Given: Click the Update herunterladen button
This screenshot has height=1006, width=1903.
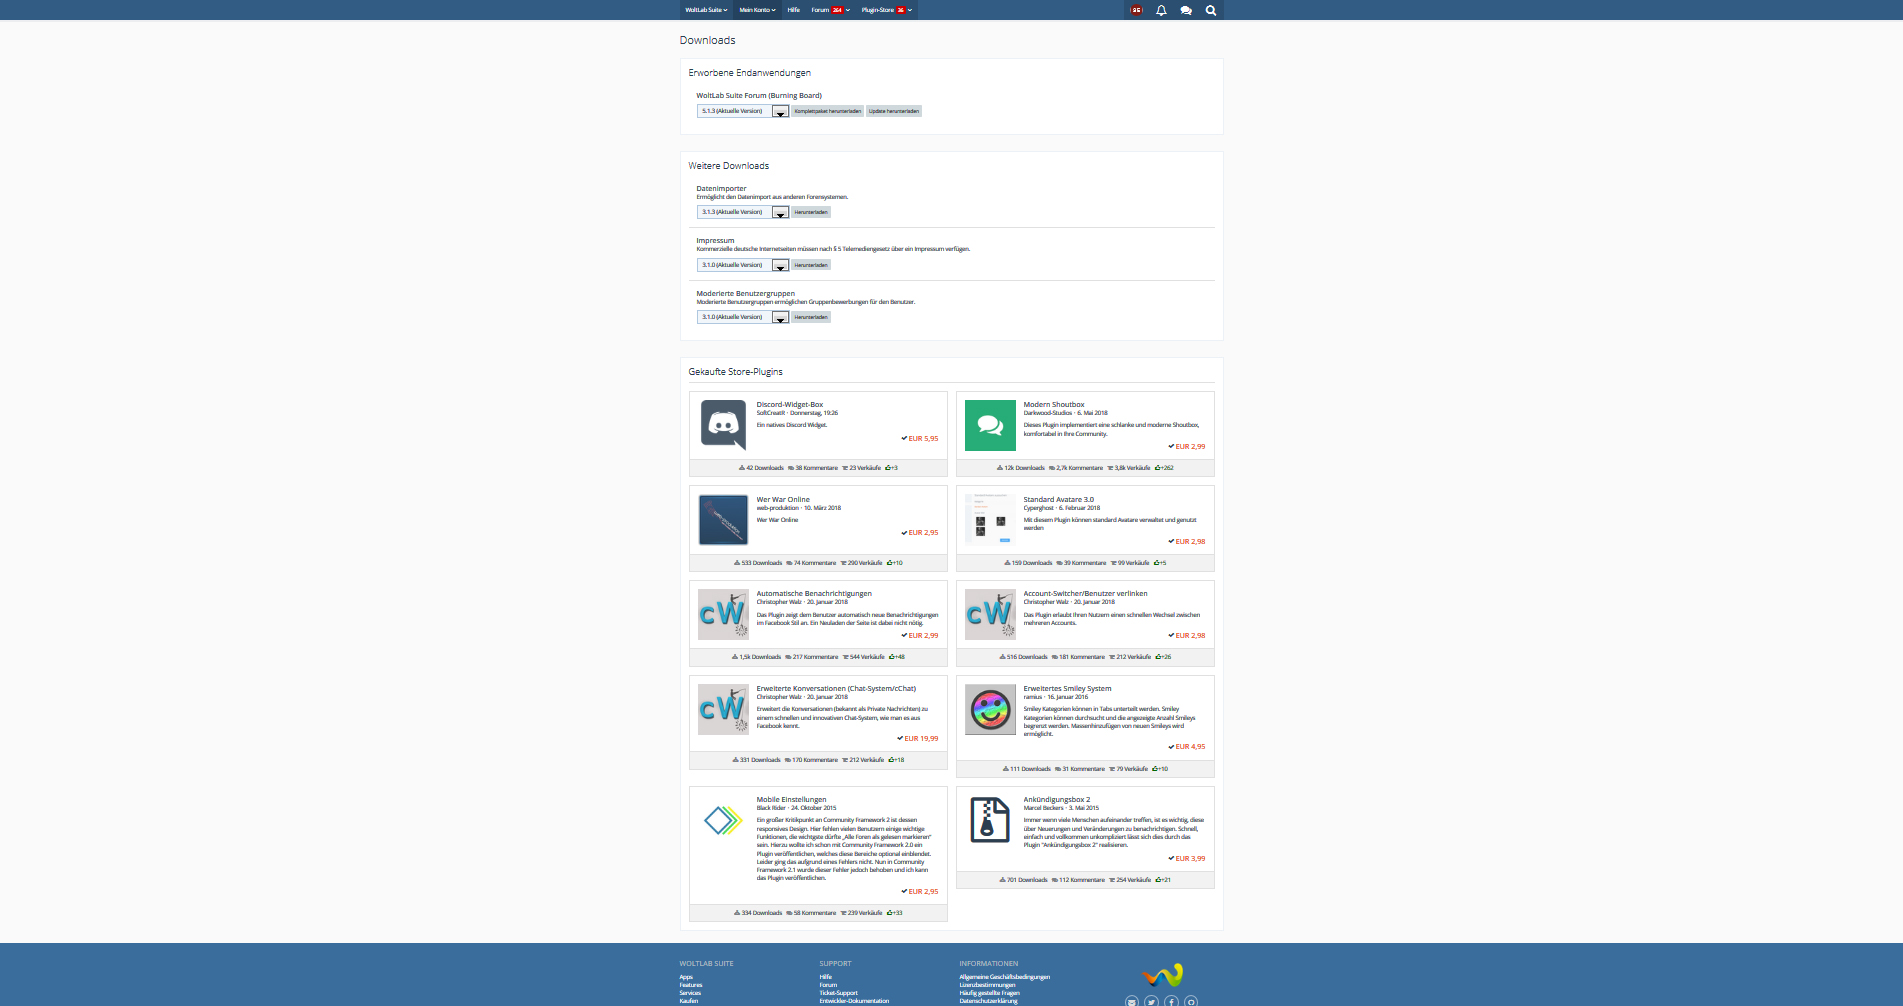Looking at the screenshot, I should 893,111.
